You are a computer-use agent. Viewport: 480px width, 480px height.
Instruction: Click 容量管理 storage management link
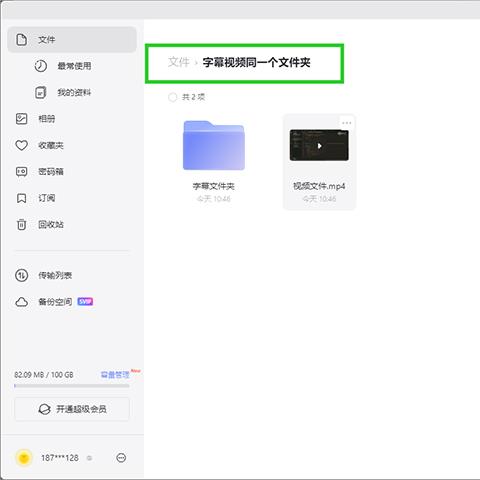pyautogui.click(x=115, y=375)
